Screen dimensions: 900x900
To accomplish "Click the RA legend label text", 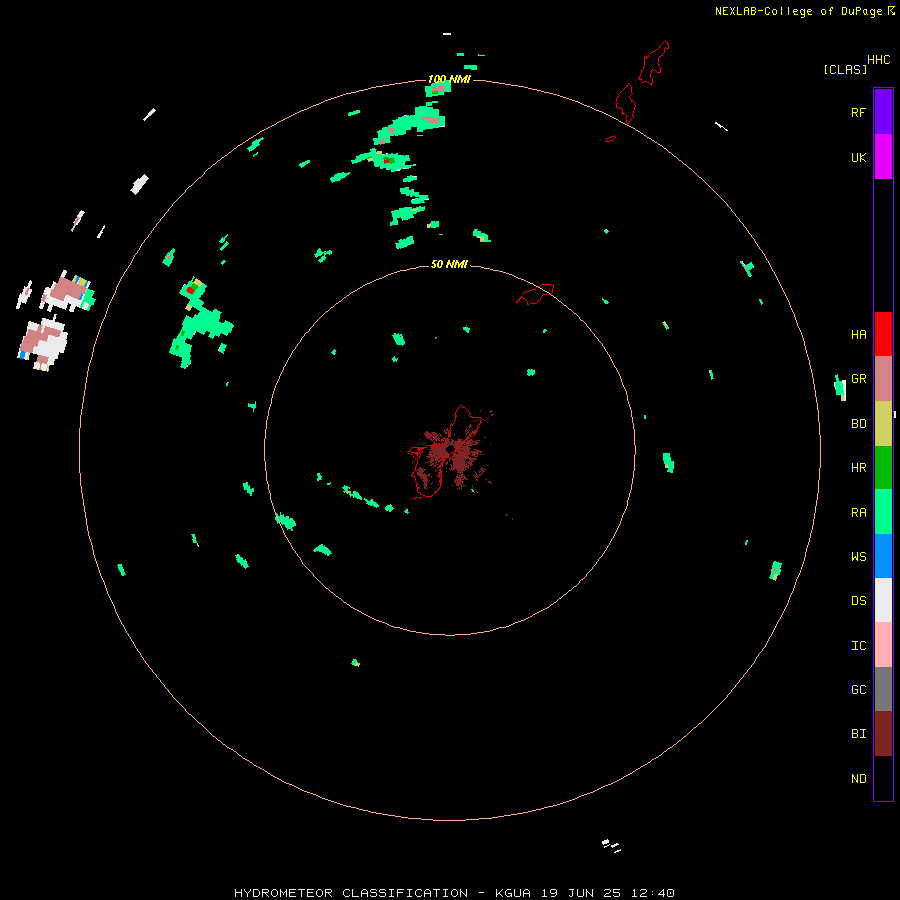I will click(859, 513).
